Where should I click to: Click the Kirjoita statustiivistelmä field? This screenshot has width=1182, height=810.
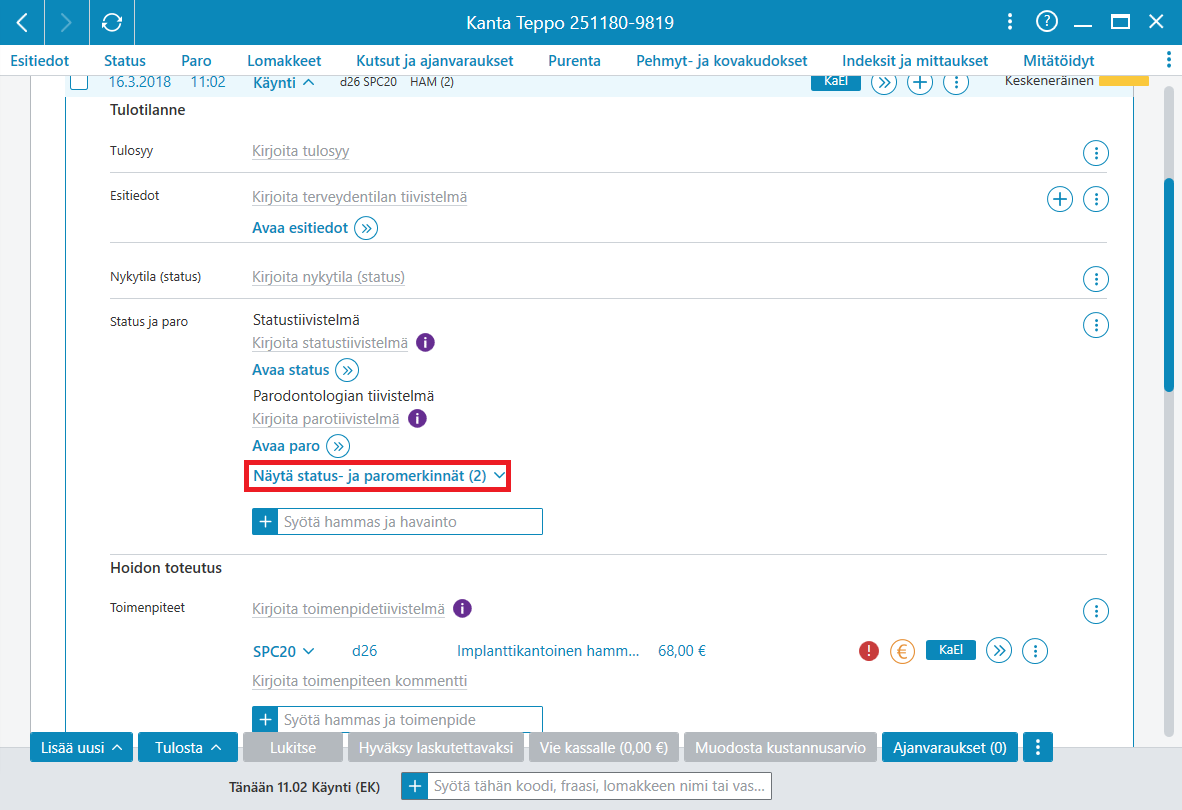click(329, 343)
